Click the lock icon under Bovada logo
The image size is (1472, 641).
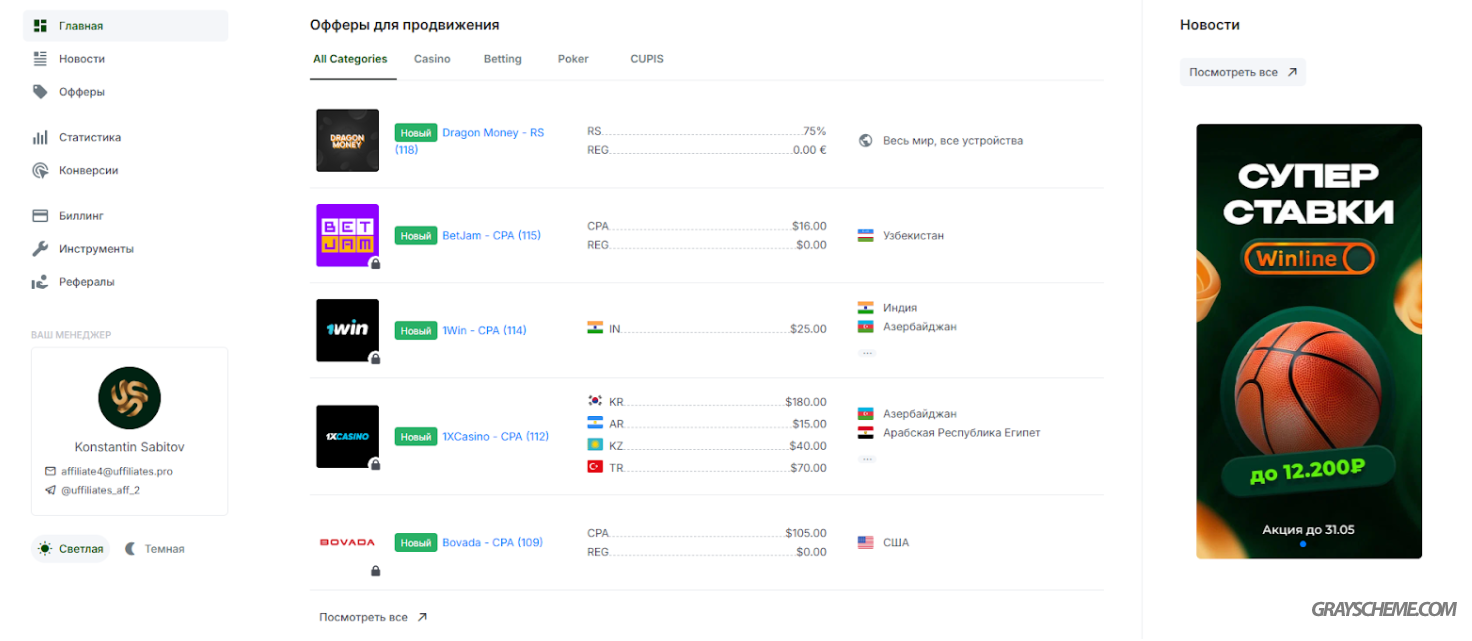pos(375,571)
